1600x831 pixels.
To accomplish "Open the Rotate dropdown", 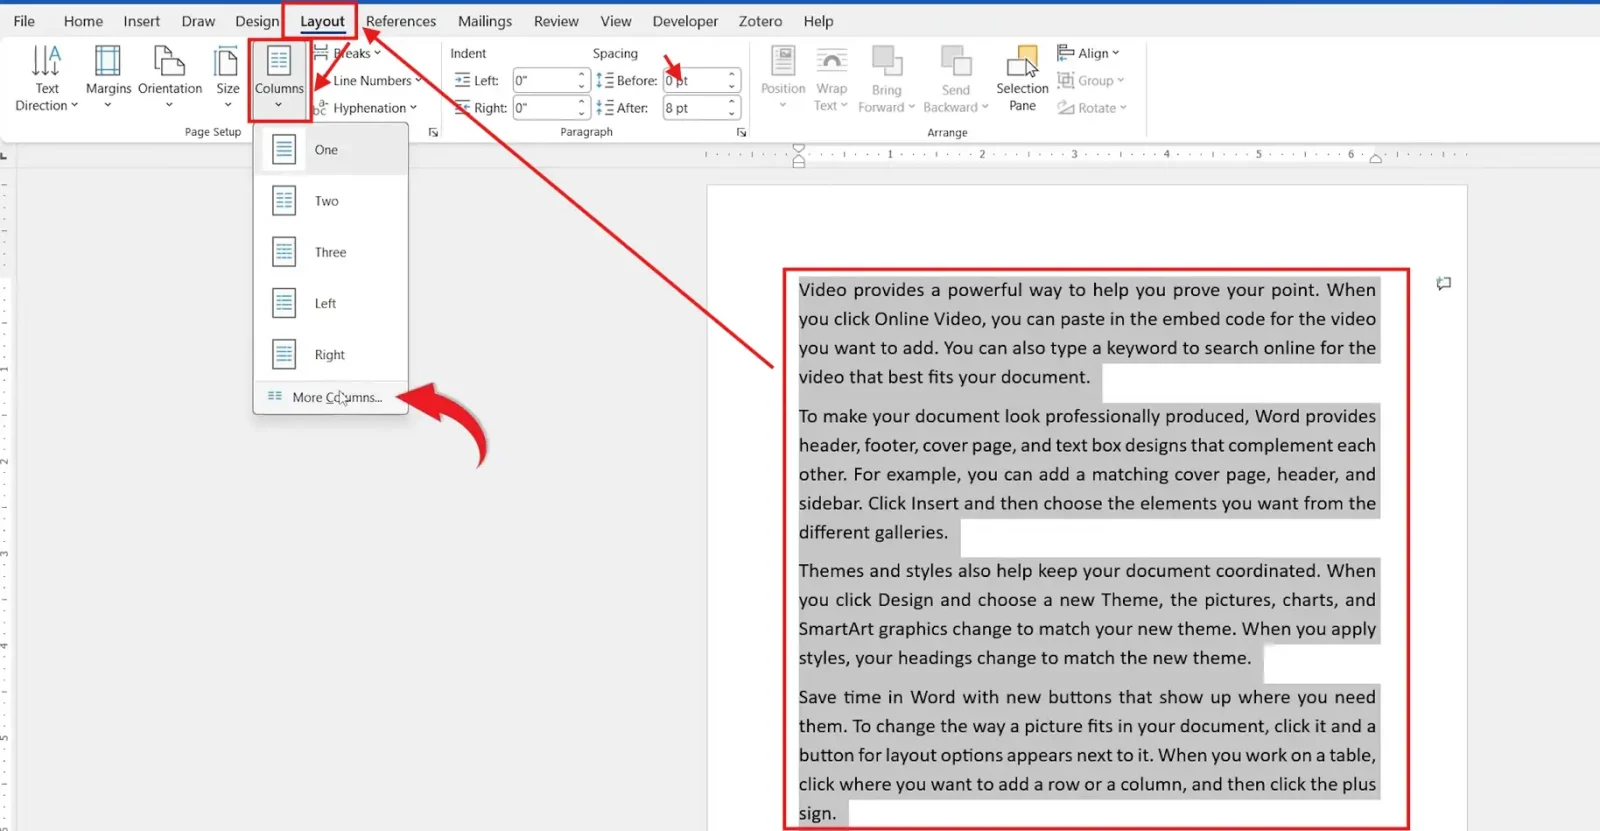I will click(x=1092, y=108).
